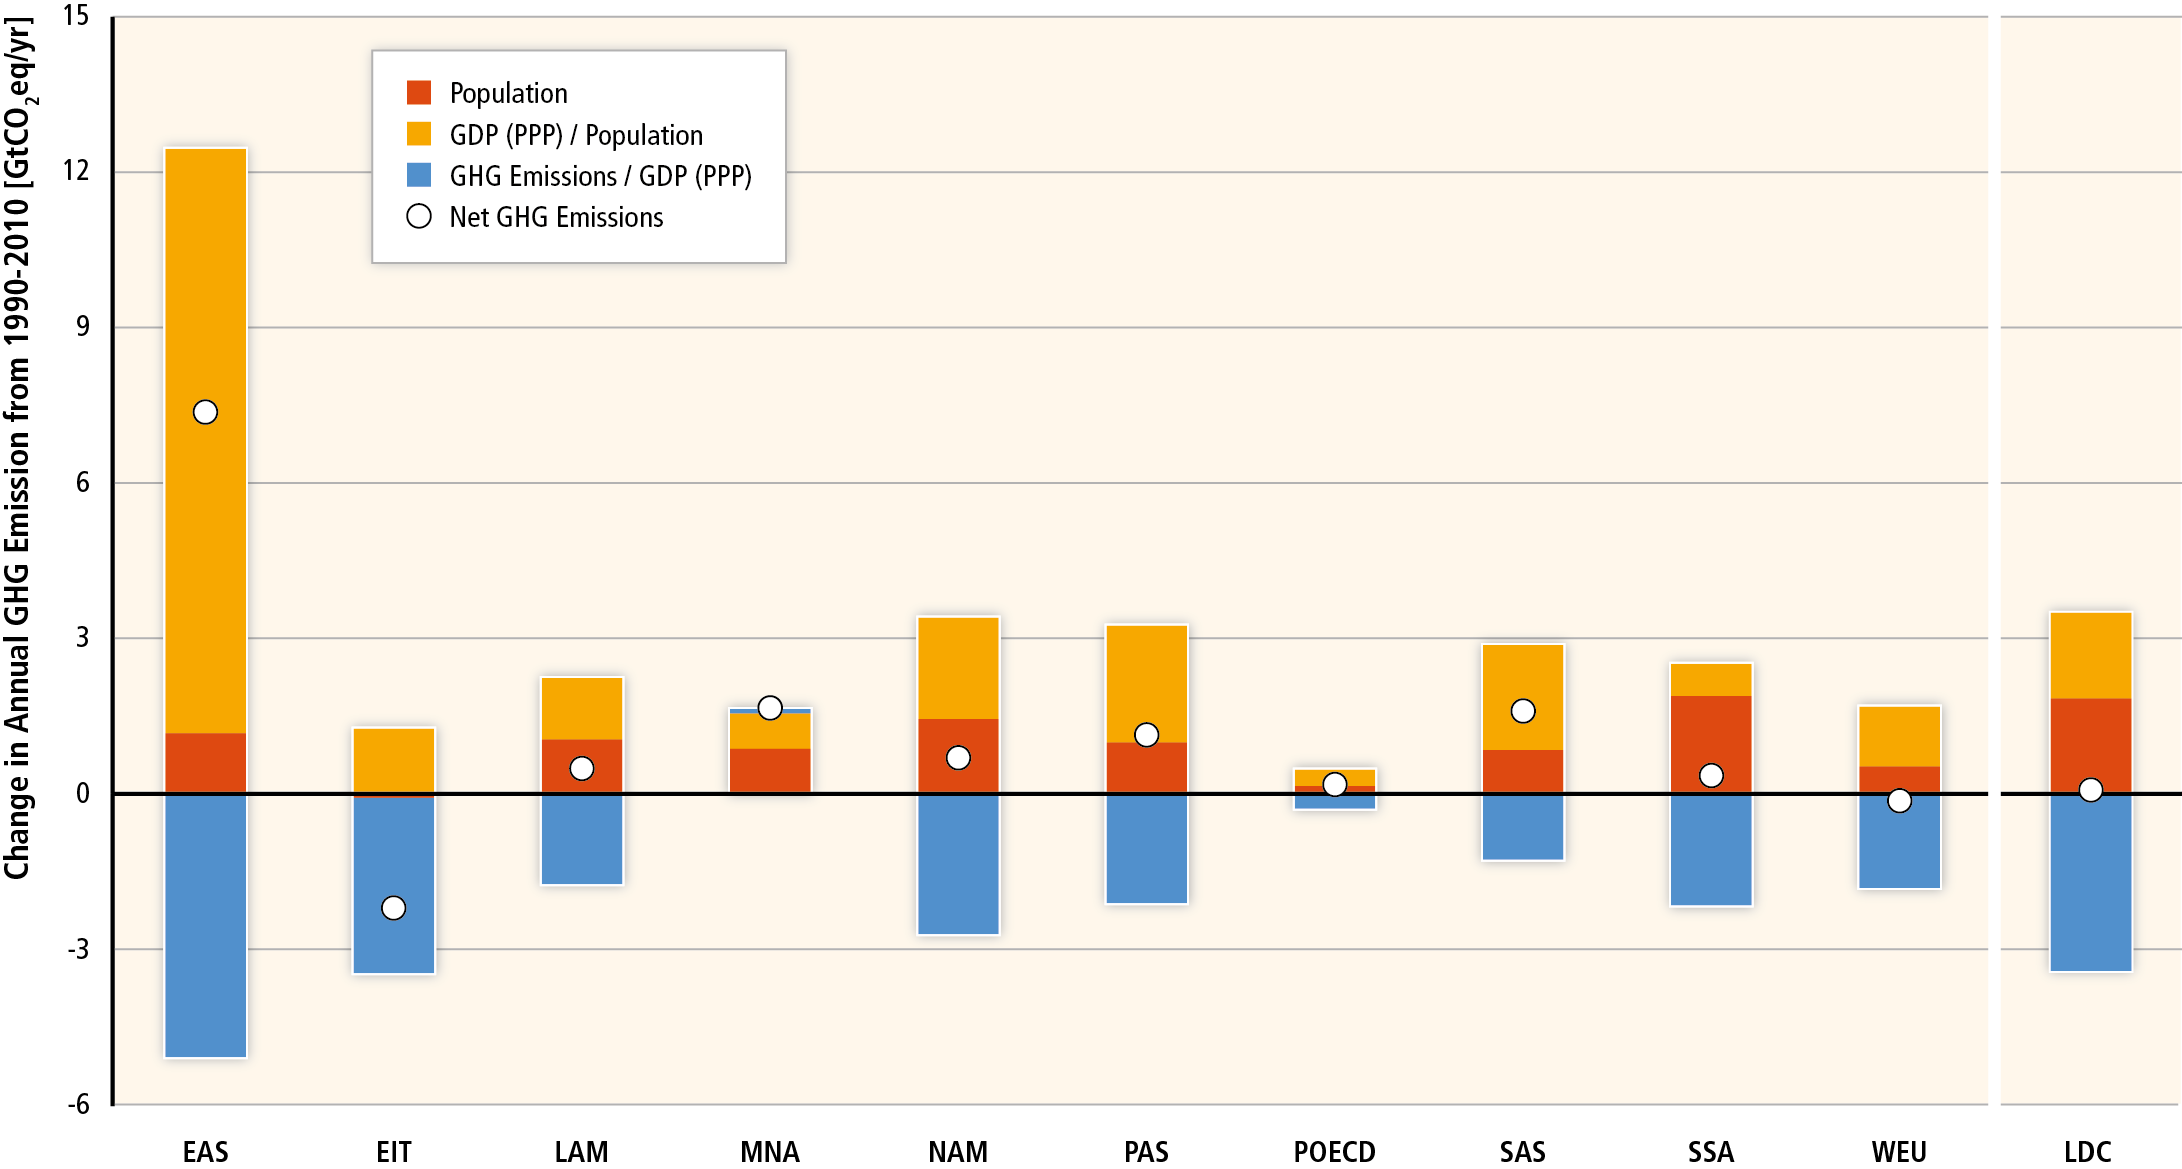
Task: Click the EIT net emissions circle marker
Action: click(394, 908)
